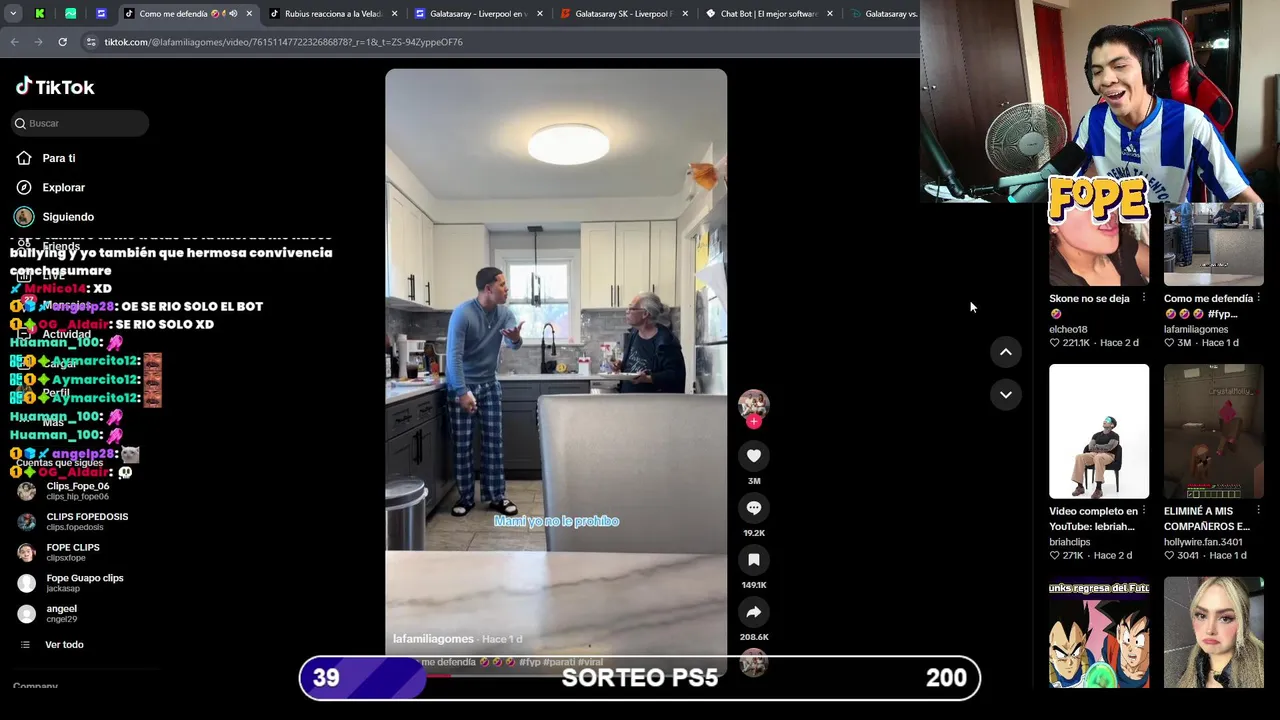Image resolution: width=1280 pixels, height=720 pixels.
Task: Share video with the arrow icon
Action: (754, 612)
